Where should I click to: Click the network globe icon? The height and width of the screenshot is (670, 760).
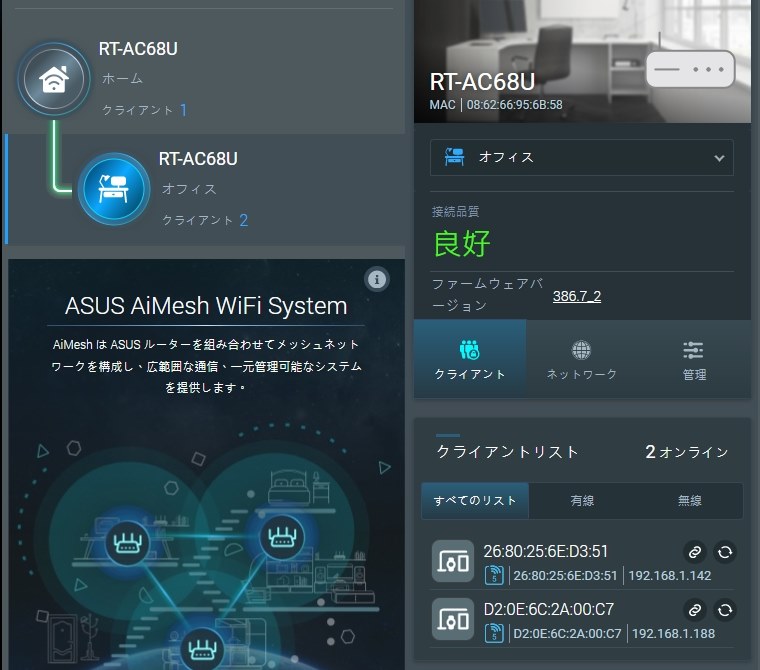click(581, 350)
